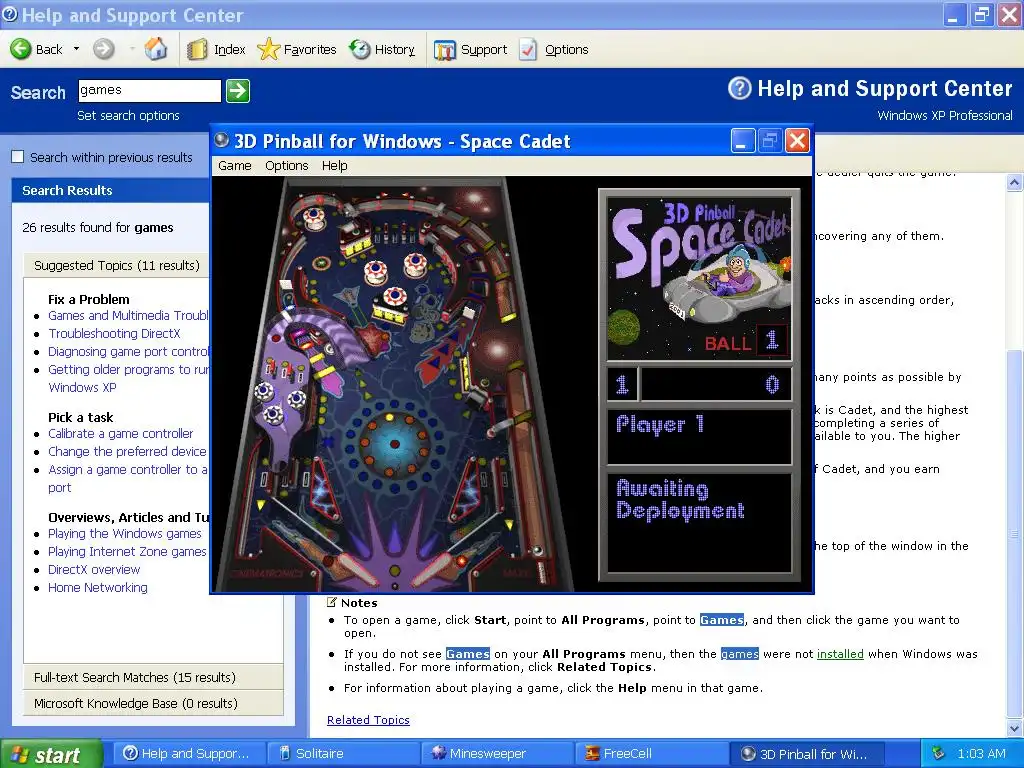Viewport: 1024px width, 768px height.
Task: Open Troubleshooting DirectX topic
Action: (x=114, y=334)
